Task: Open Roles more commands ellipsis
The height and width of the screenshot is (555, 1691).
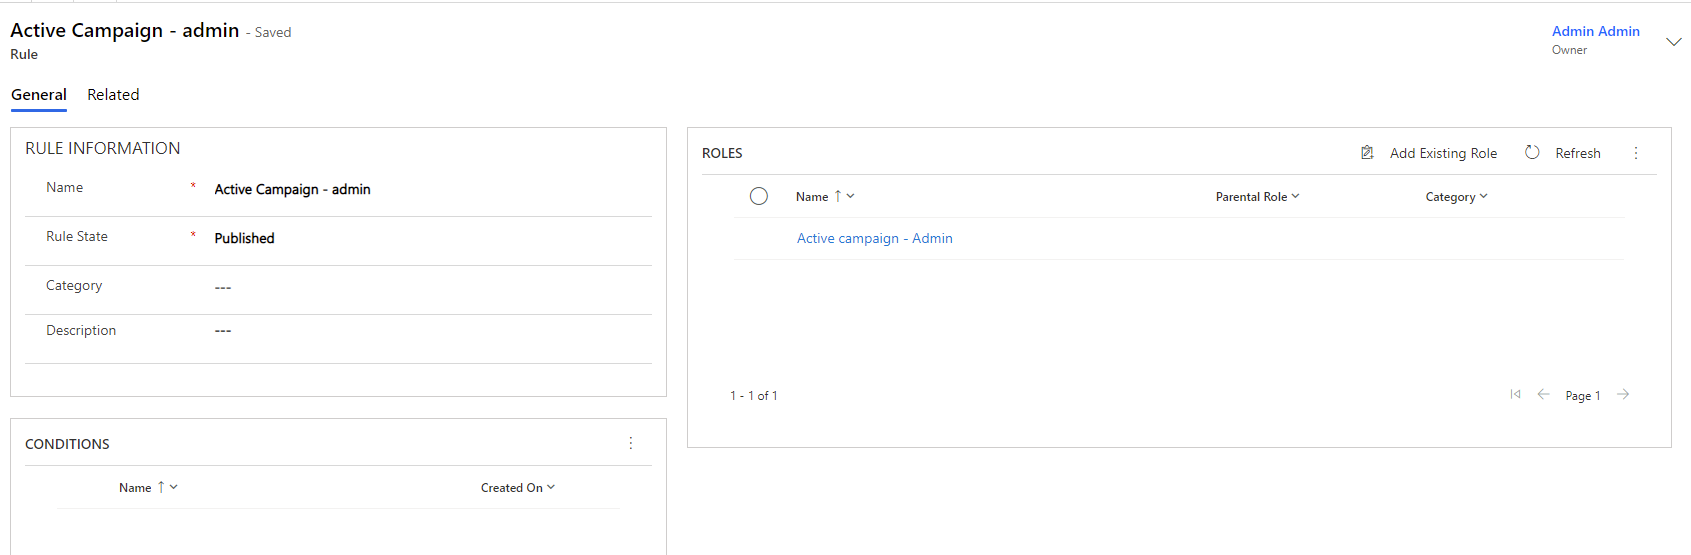Action: click(1636, 153)
